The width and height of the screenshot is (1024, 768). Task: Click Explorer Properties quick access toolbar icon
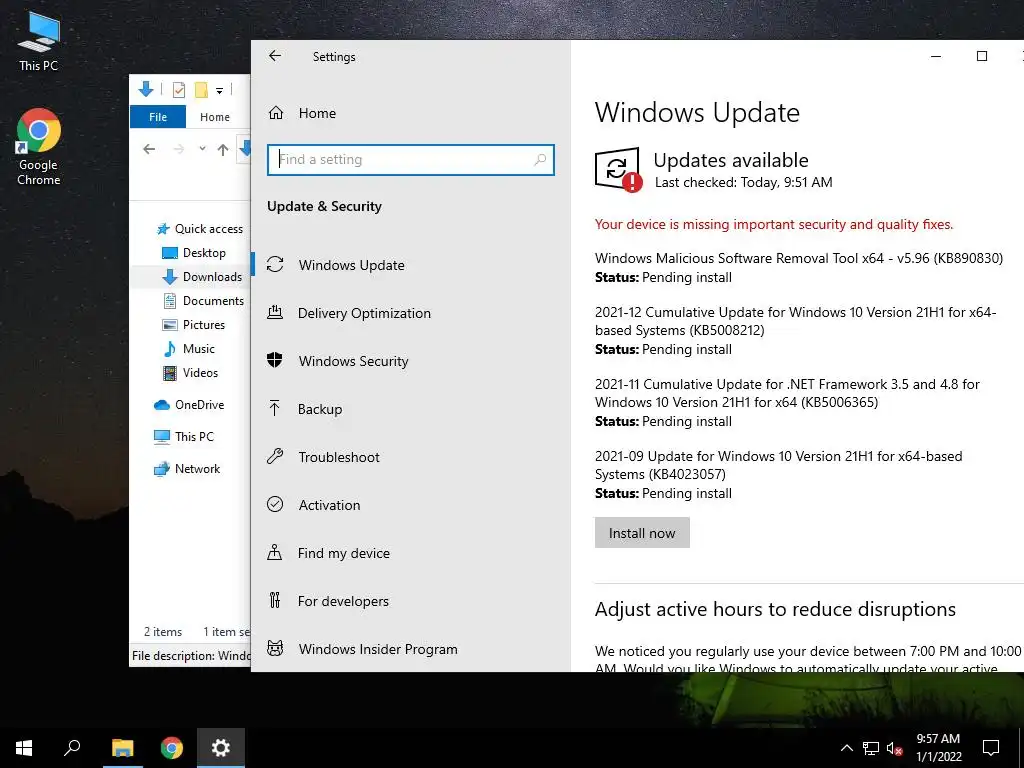click(178, 89)
